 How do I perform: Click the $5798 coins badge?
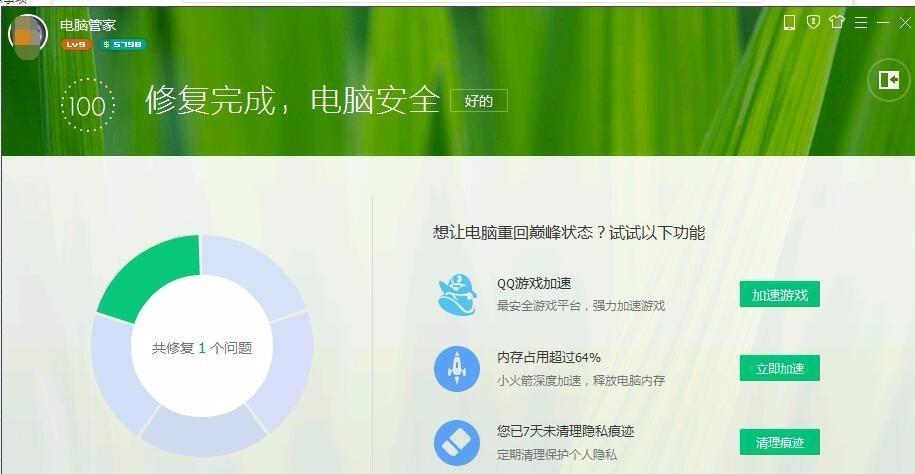coord(122,44)
